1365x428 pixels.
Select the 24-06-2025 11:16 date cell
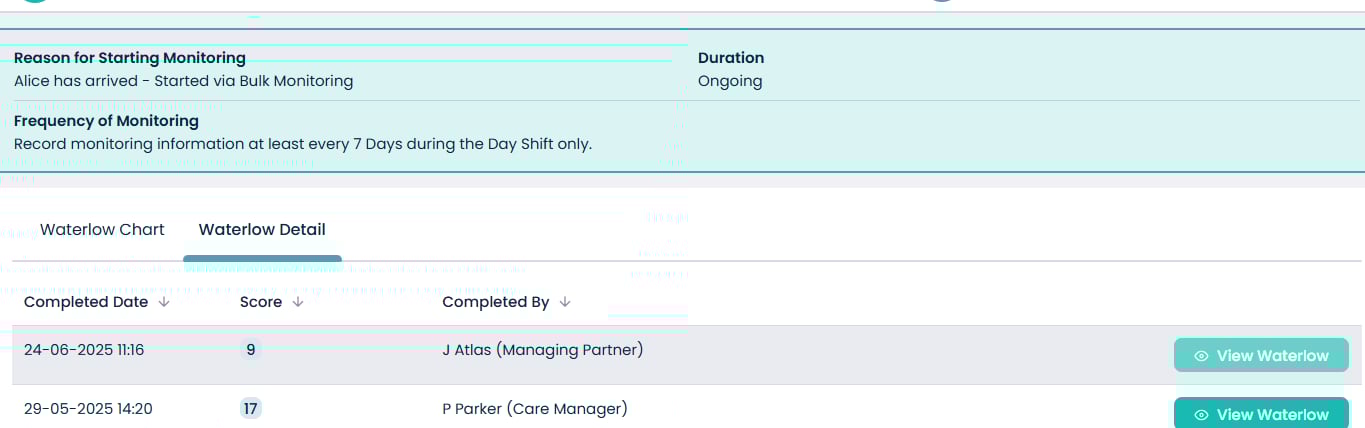coord(84,350)
